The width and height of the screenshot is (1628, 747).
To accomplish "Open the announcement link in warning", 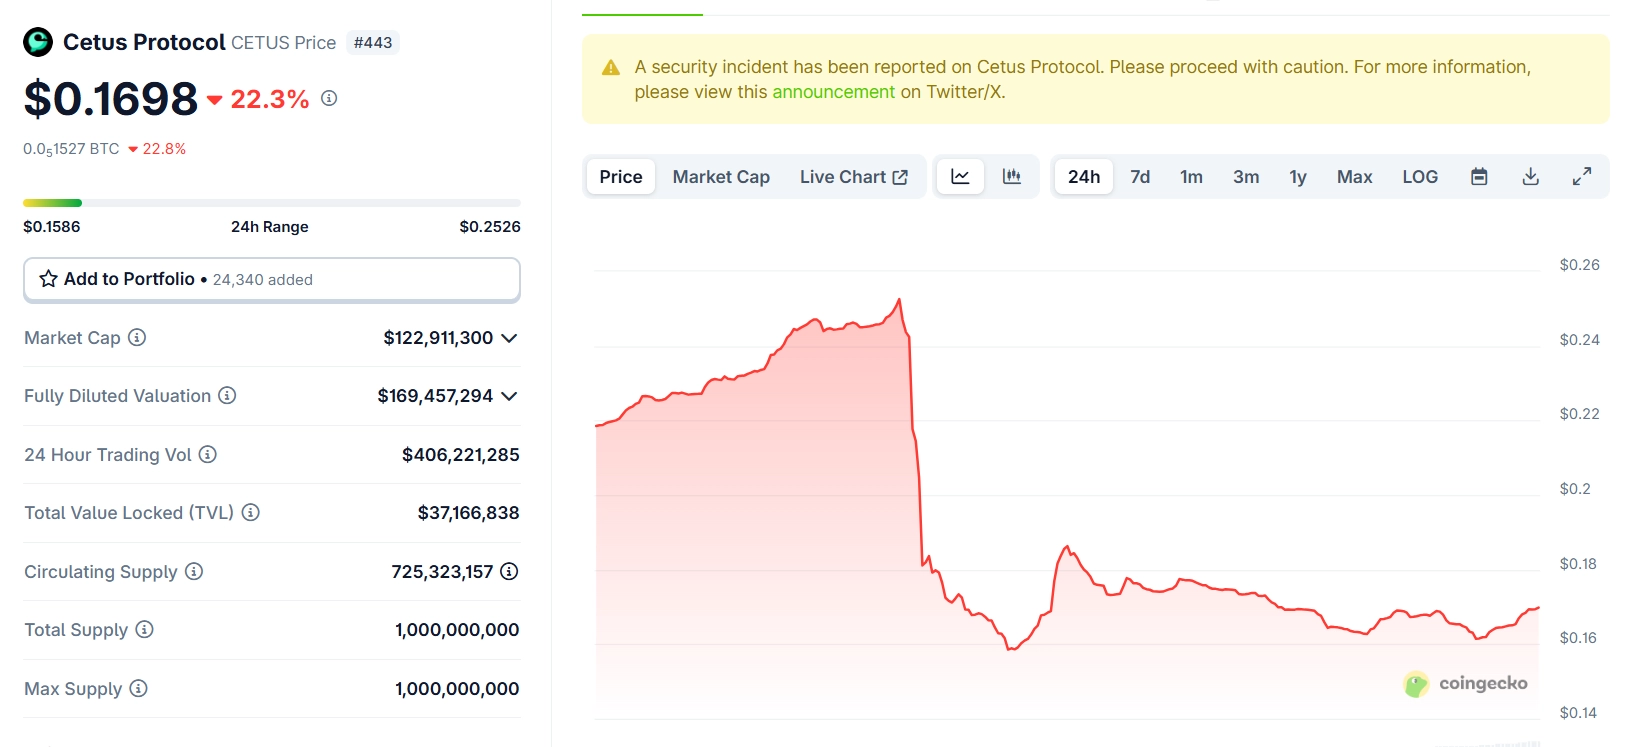I will [833, 92].
